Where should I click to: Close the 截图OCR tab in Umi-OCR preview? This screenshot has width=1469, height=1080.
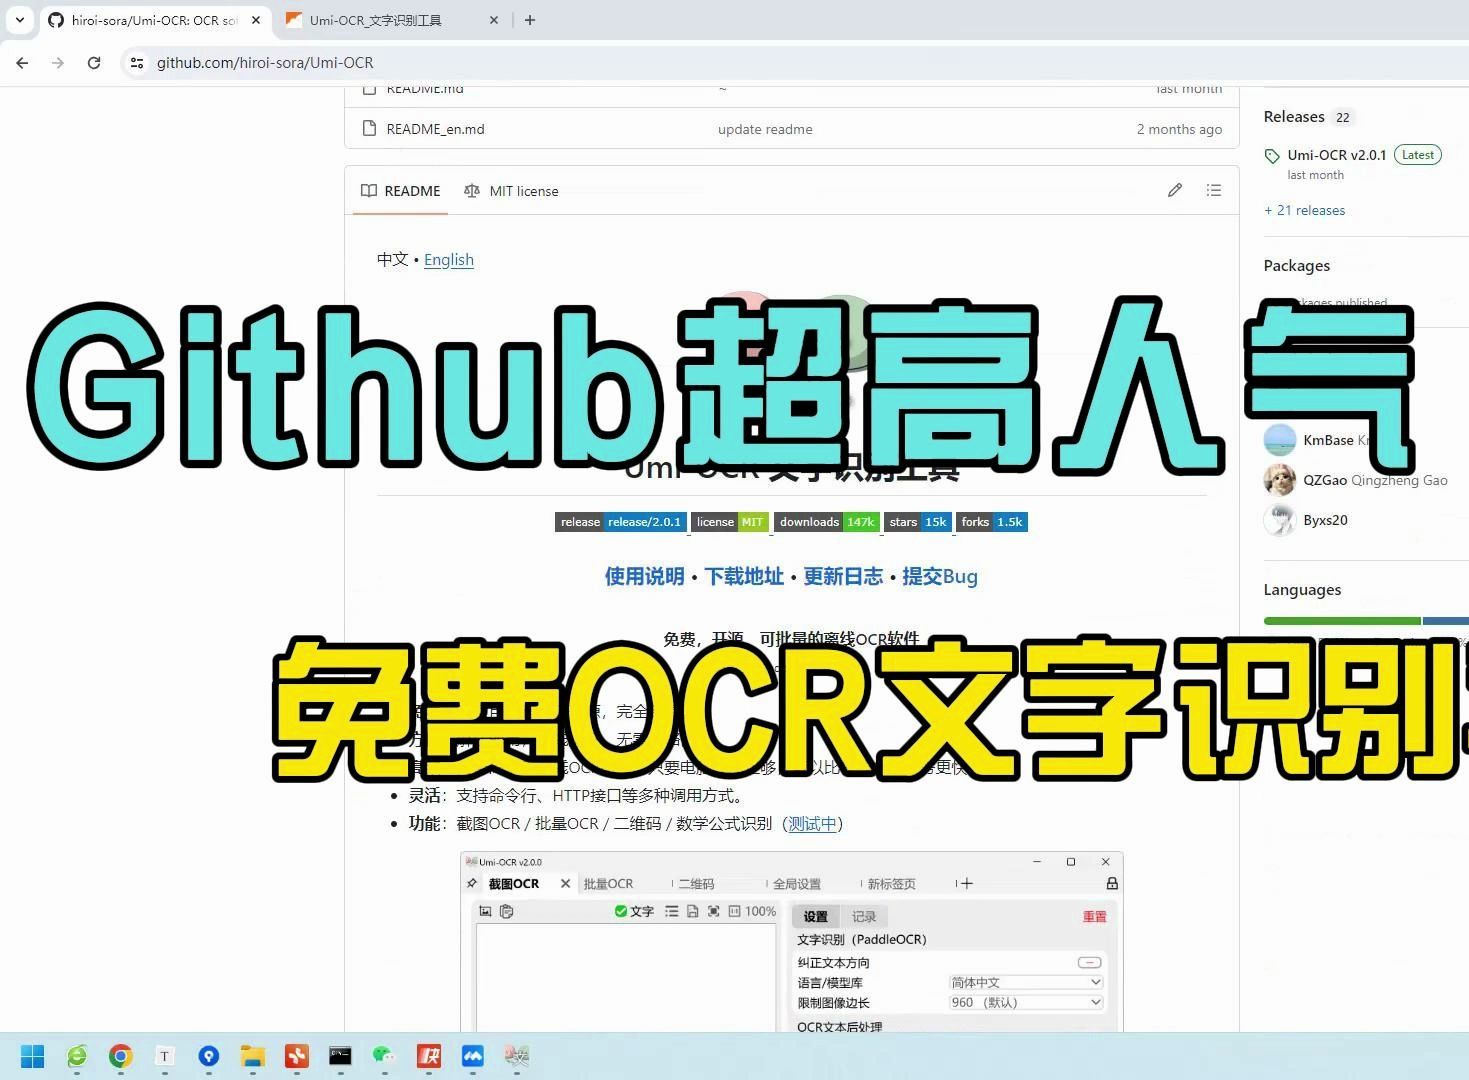click(565, 884)
